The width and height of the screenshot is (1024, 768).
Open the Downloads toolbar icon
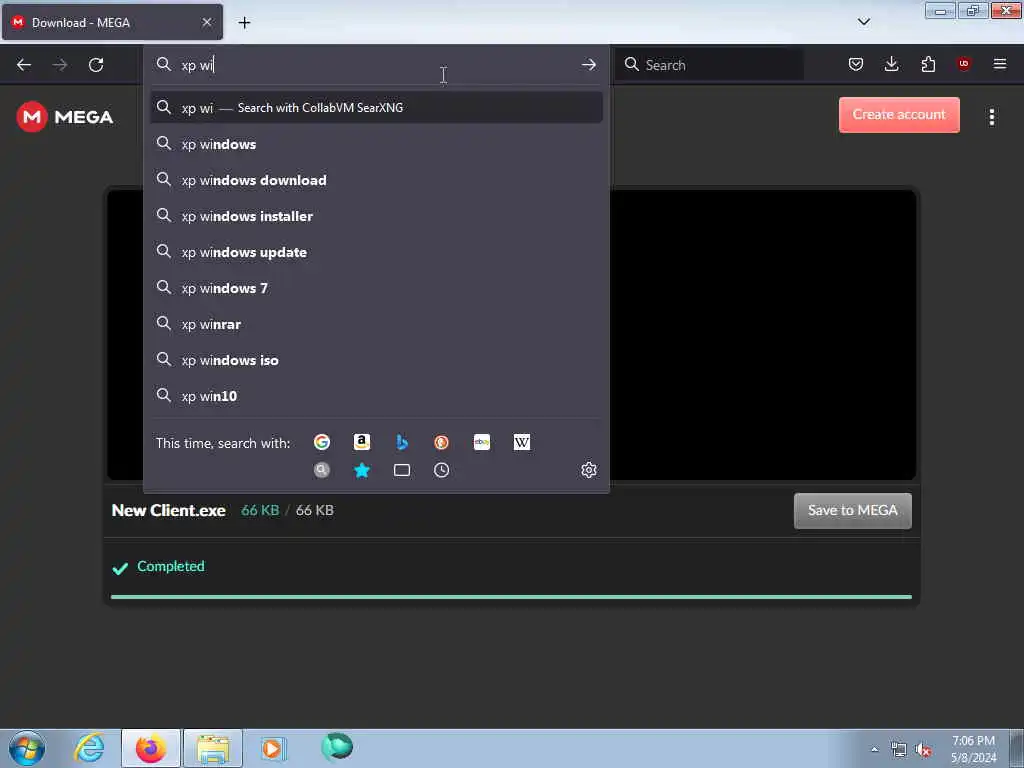pos(891,64)
